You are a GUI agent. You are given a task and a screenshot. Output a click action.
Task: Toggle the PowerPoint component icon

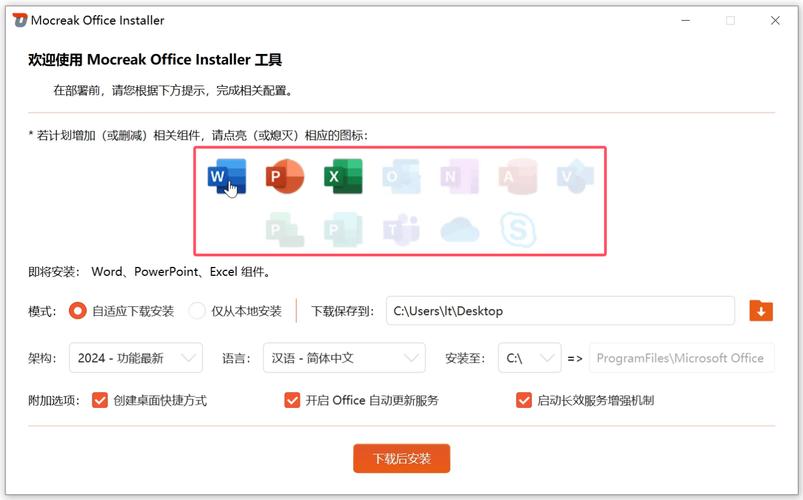click(x=285, y=176)
